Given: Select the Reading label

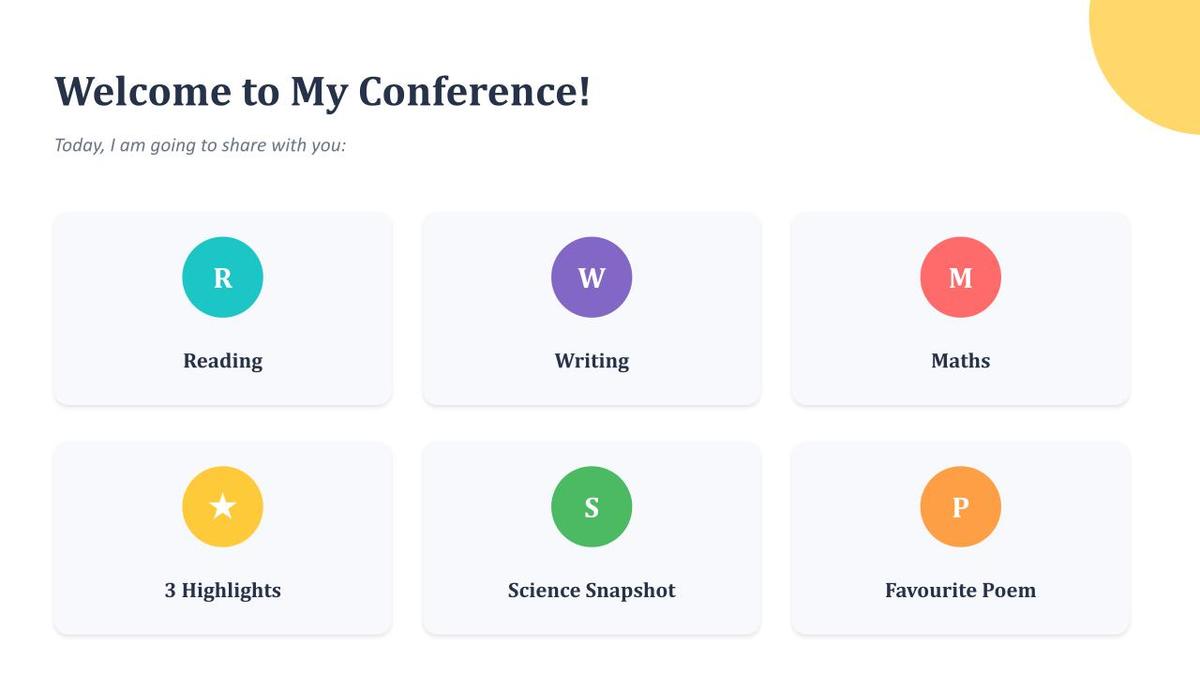Looking at the screenshot, I should (x=222, y=361).
